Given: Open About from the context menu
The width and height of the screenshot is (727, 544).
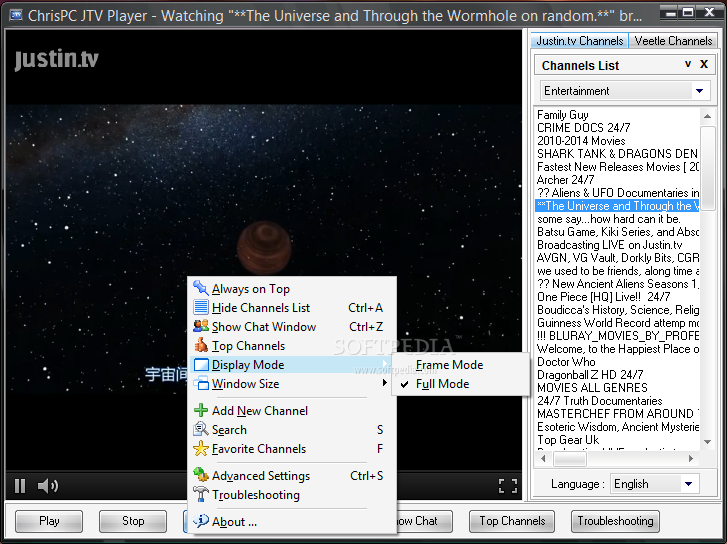Looking at the screenshot, I should tap(292, 521).
